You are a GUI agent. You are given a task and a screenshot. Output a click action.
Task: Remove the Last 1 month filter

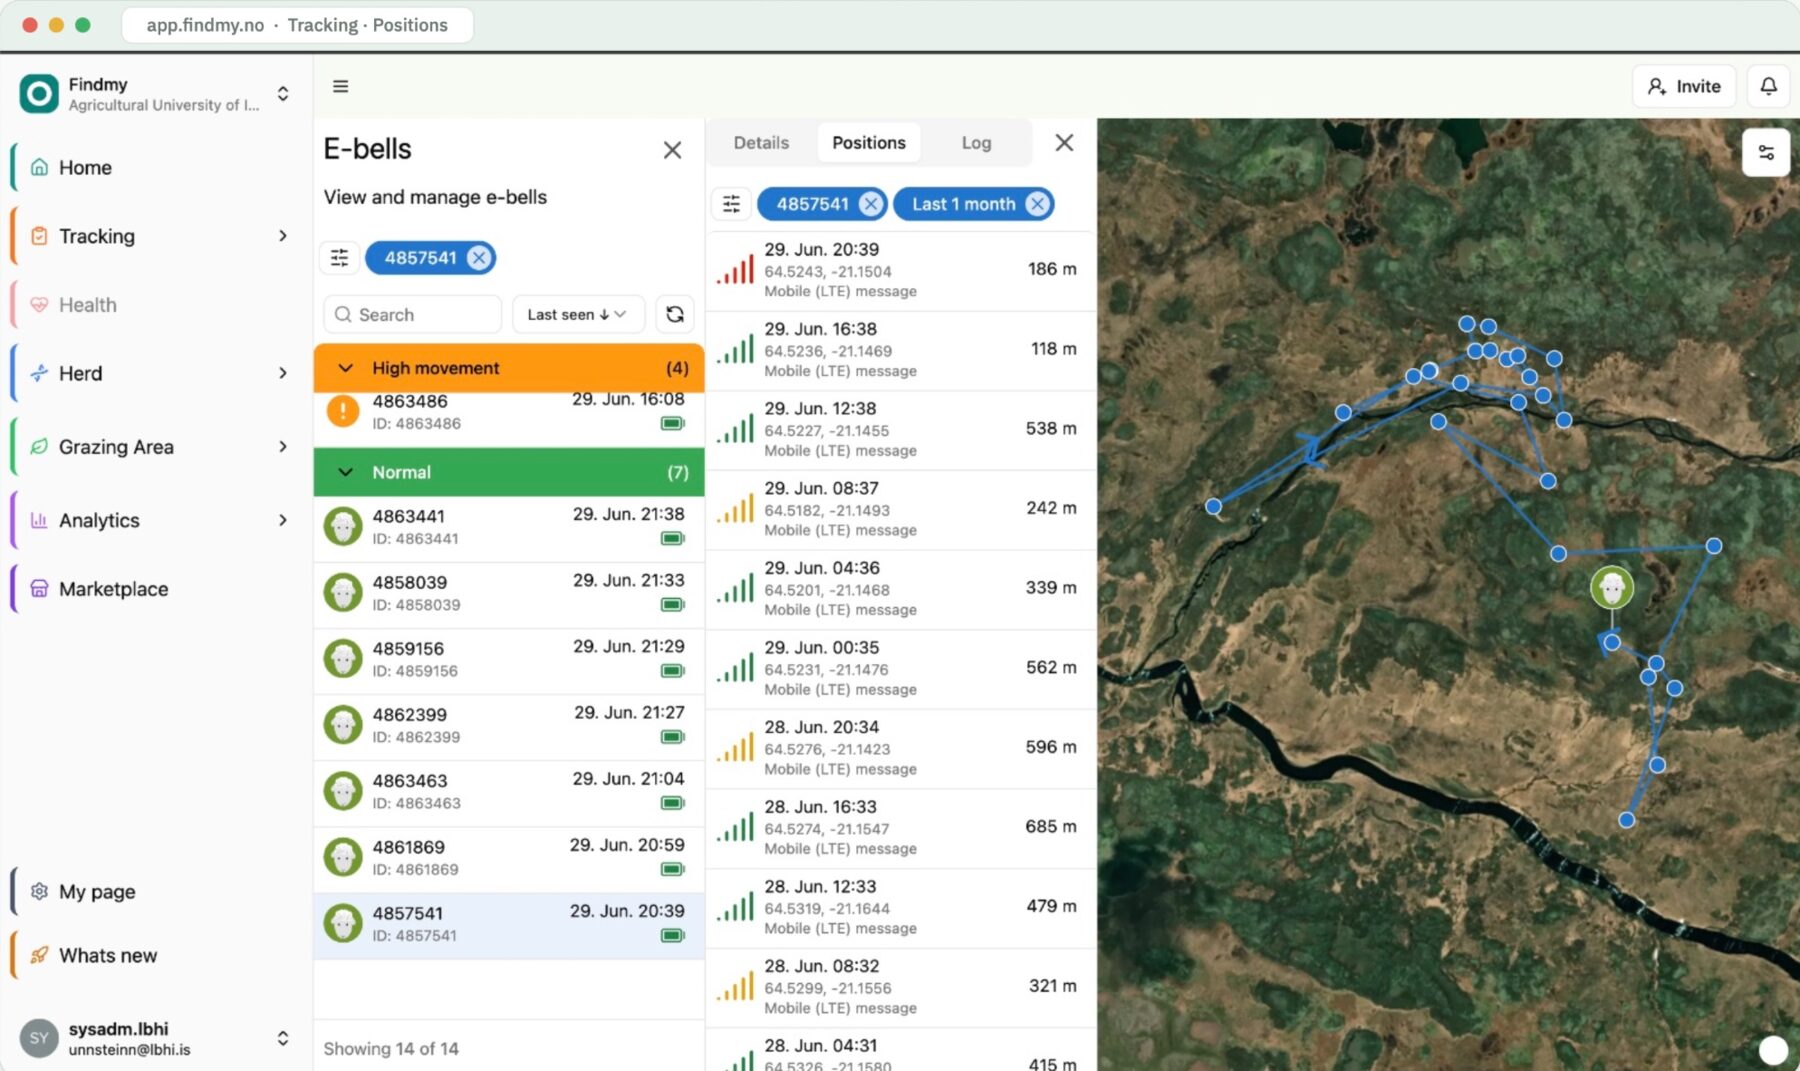(1038, 204)
